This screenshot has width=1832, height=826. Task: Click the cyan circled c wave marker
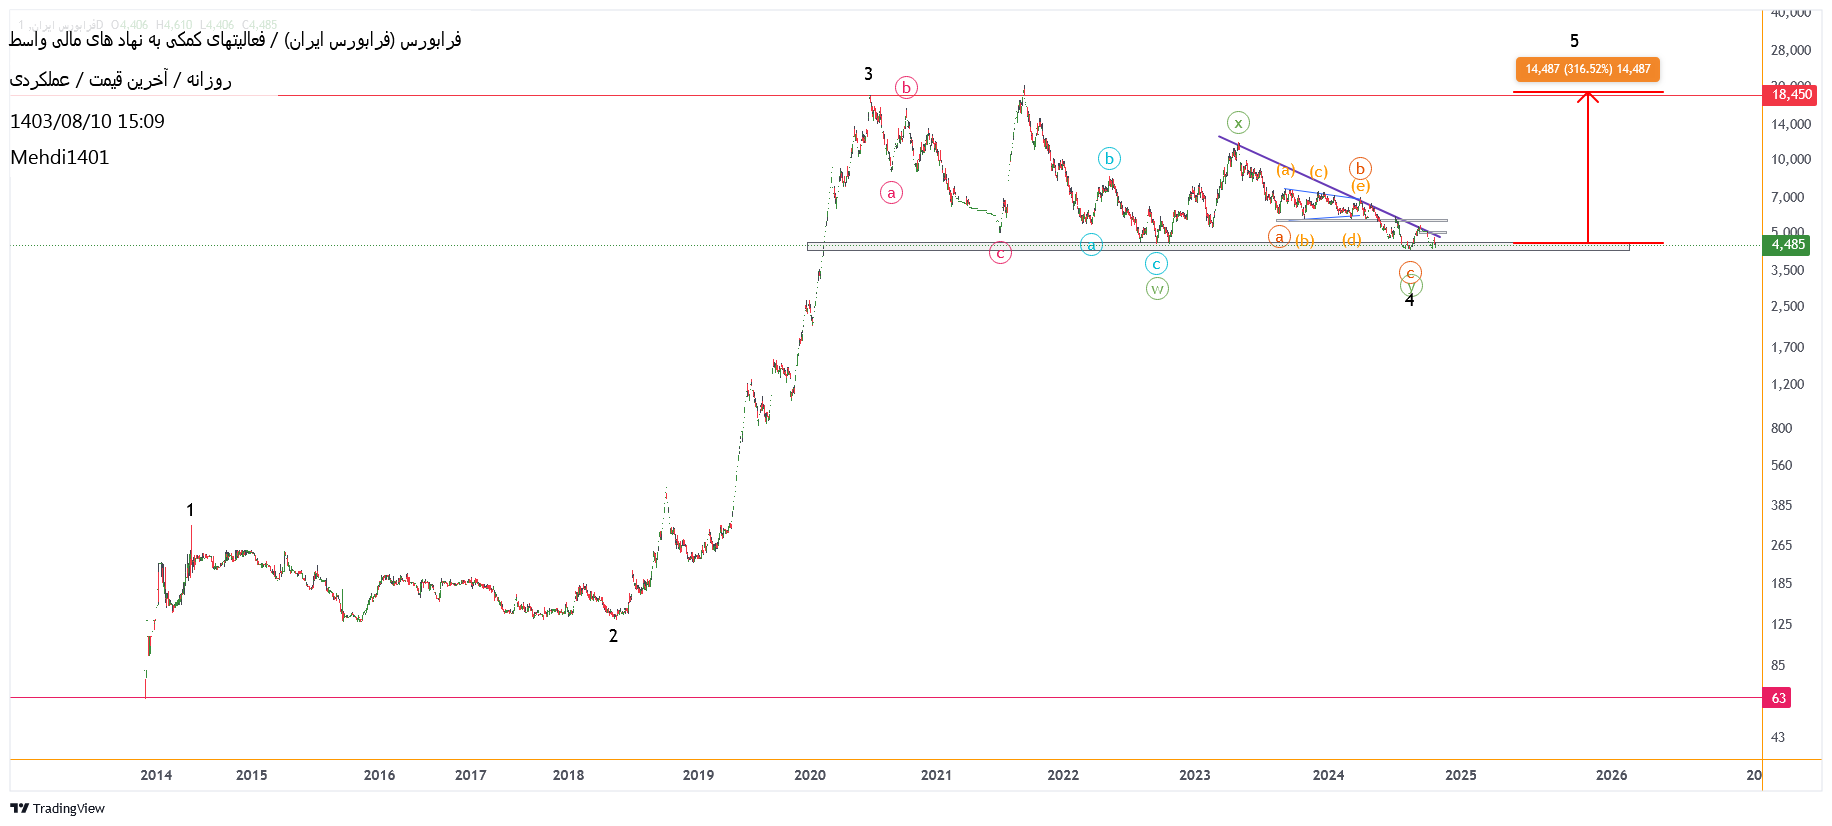click(x=1156, y=264)
